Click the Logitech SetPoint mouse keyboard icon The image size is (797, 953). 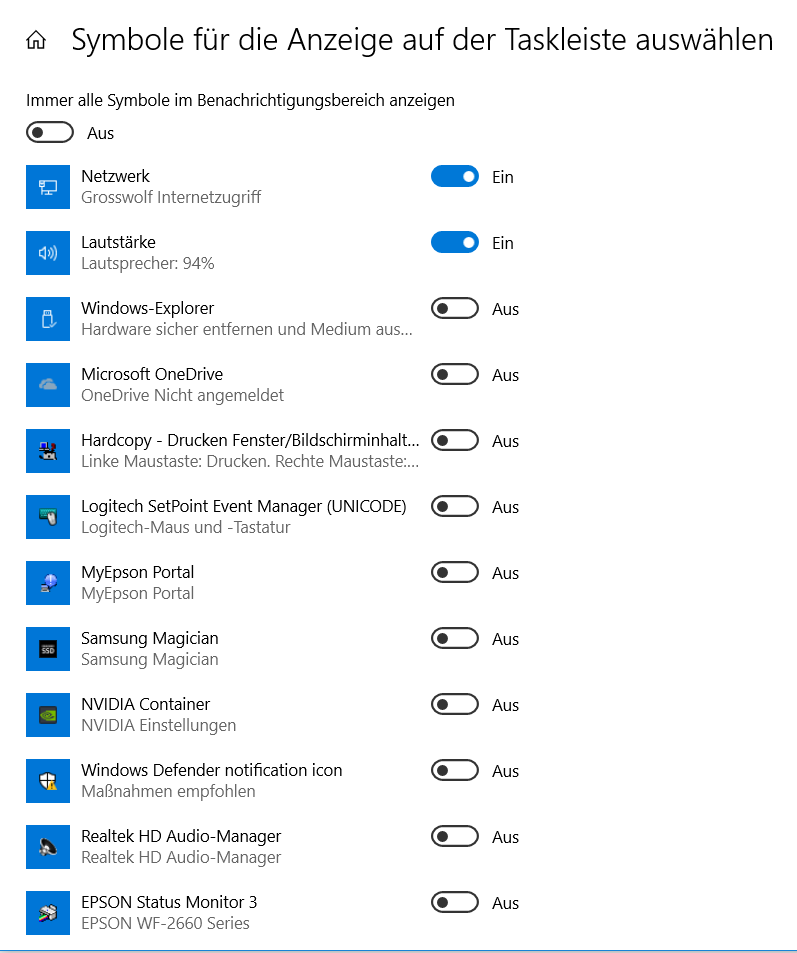coord(48,517)
